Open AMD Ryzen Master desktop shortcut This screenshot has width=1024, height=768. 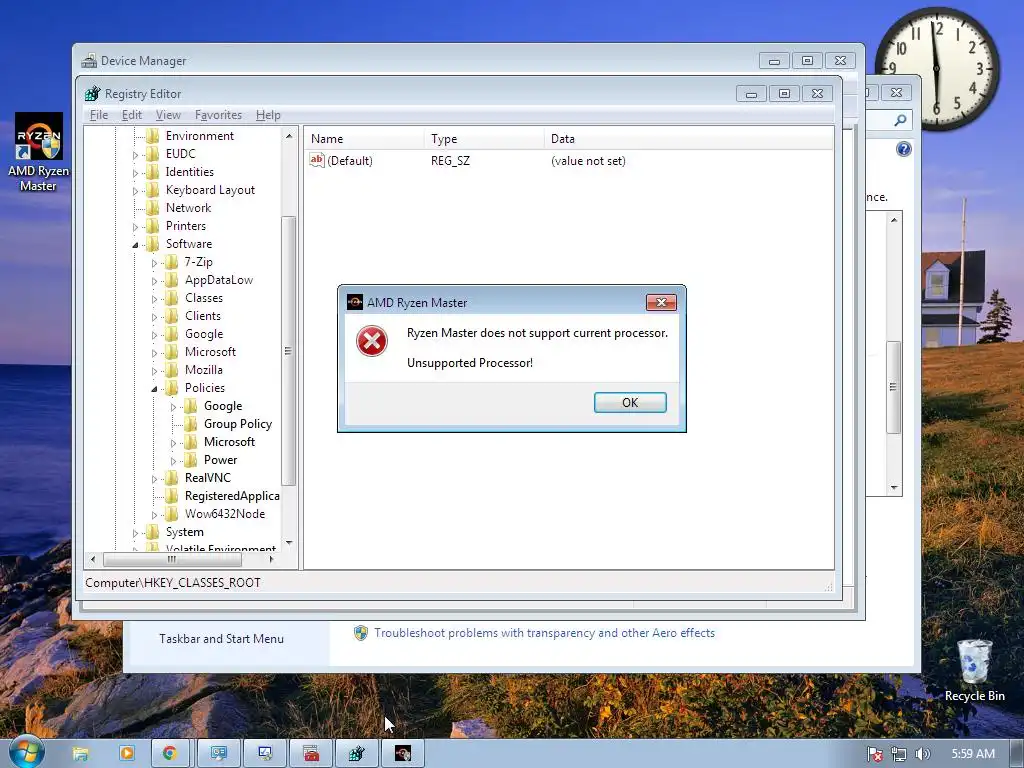click(x=39, y=152)
